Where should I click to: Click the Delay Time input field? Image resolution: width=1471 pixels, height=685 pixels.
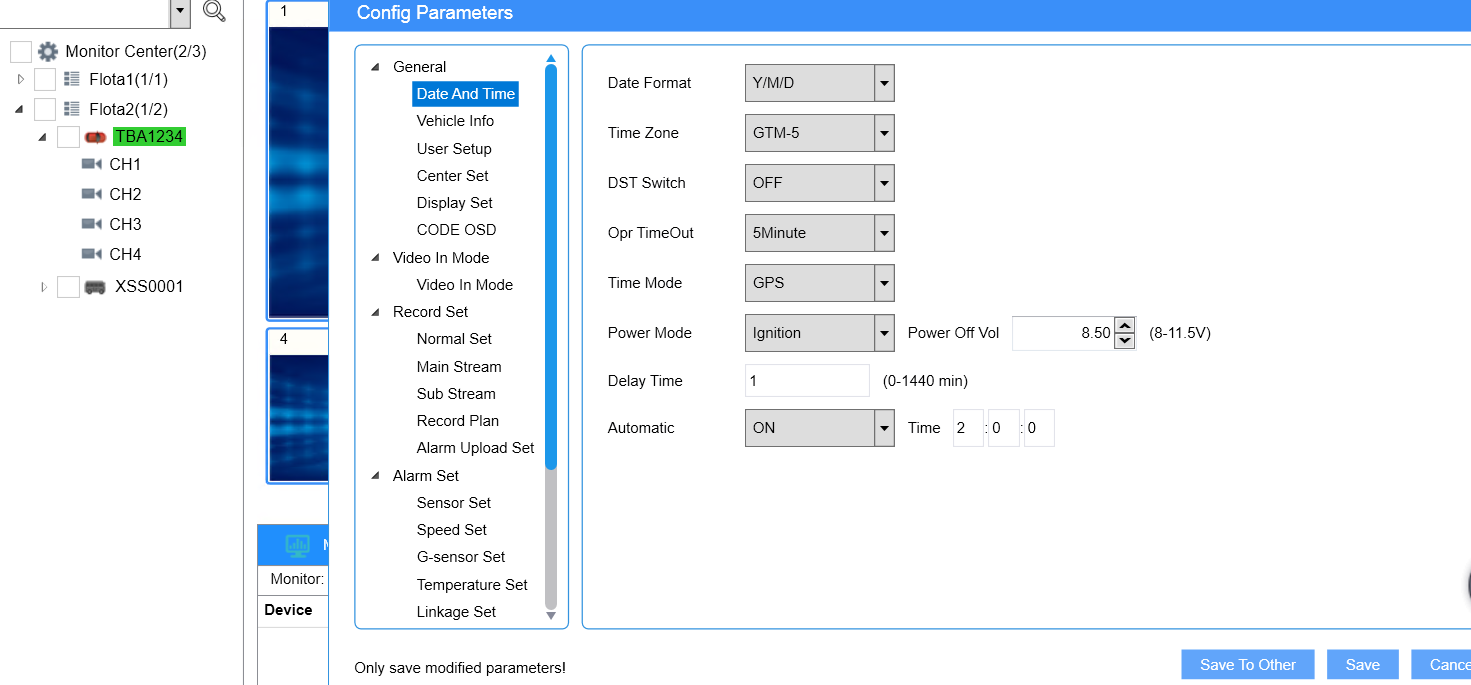tap(807, 381)
